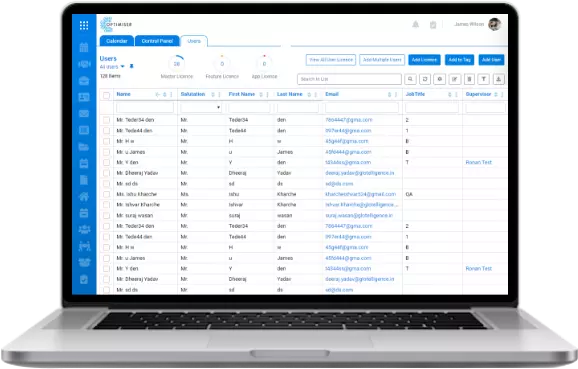Screen dimensions: 578x369
Task: Click the Add User button
Action: click(491, 60)
